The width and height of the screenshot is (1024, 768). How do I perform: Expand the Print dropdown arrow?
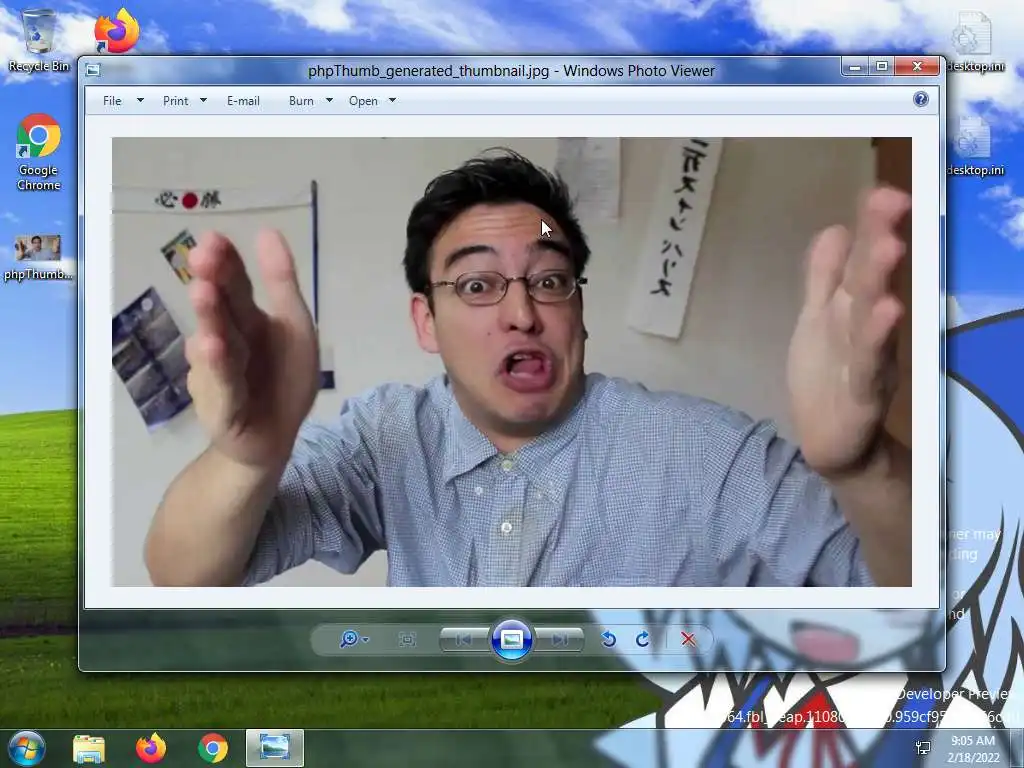tap(203, 101)
